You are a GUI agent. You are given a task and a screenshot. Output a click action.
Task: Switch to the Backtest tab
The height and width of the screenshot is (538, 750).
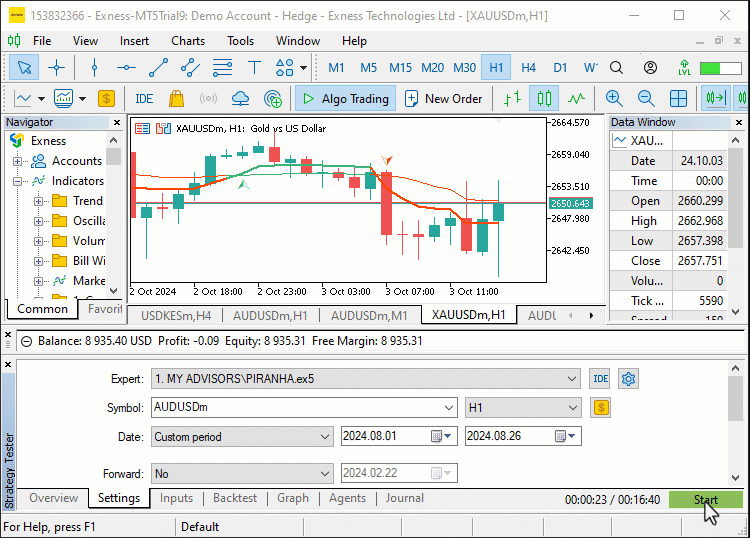coord(235,498)
